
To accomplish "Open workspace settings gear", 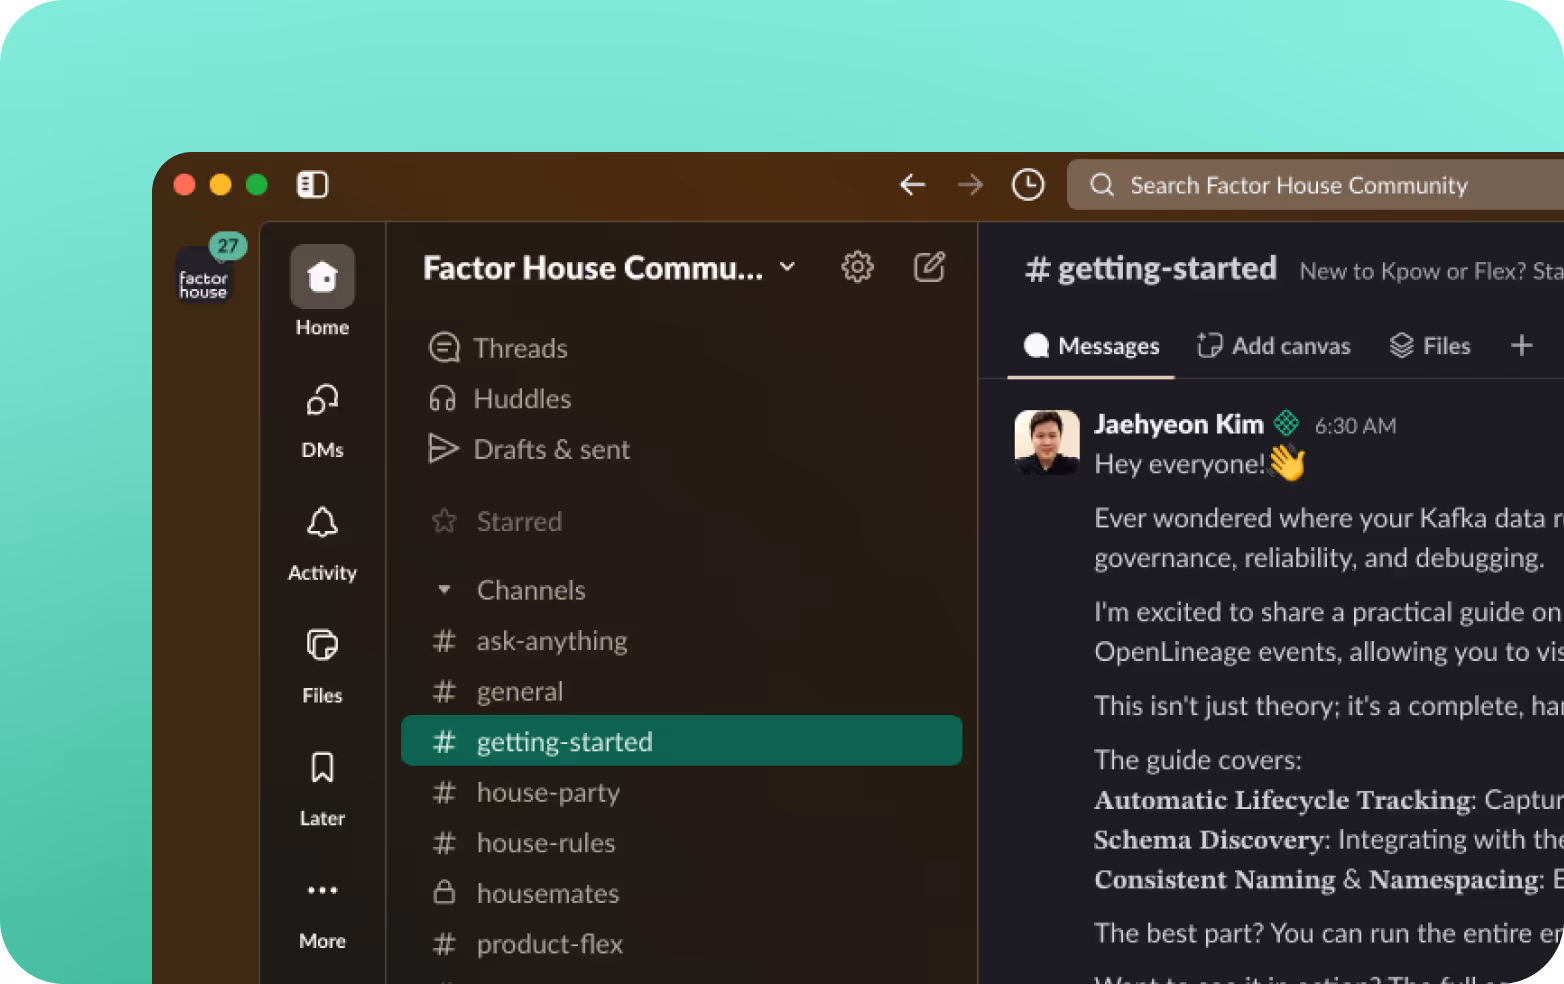I will (857, 267).
